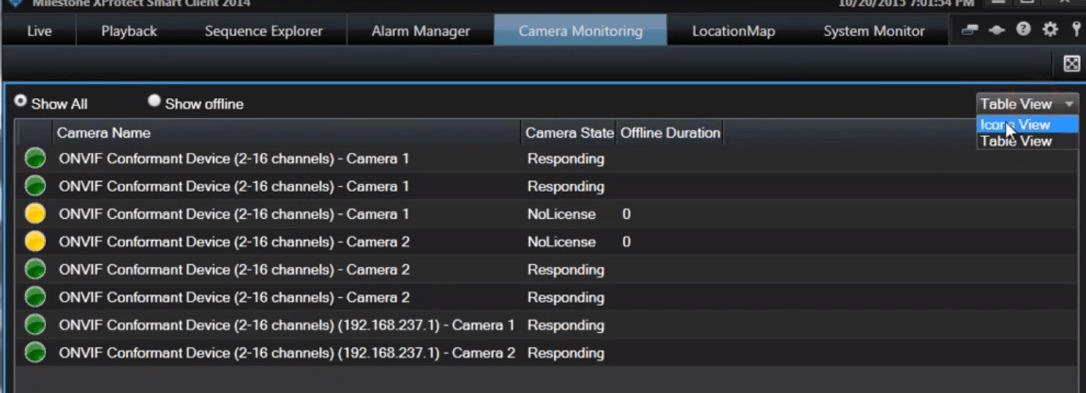
Task: Select the Show All radio button
Action: [20, 101]
